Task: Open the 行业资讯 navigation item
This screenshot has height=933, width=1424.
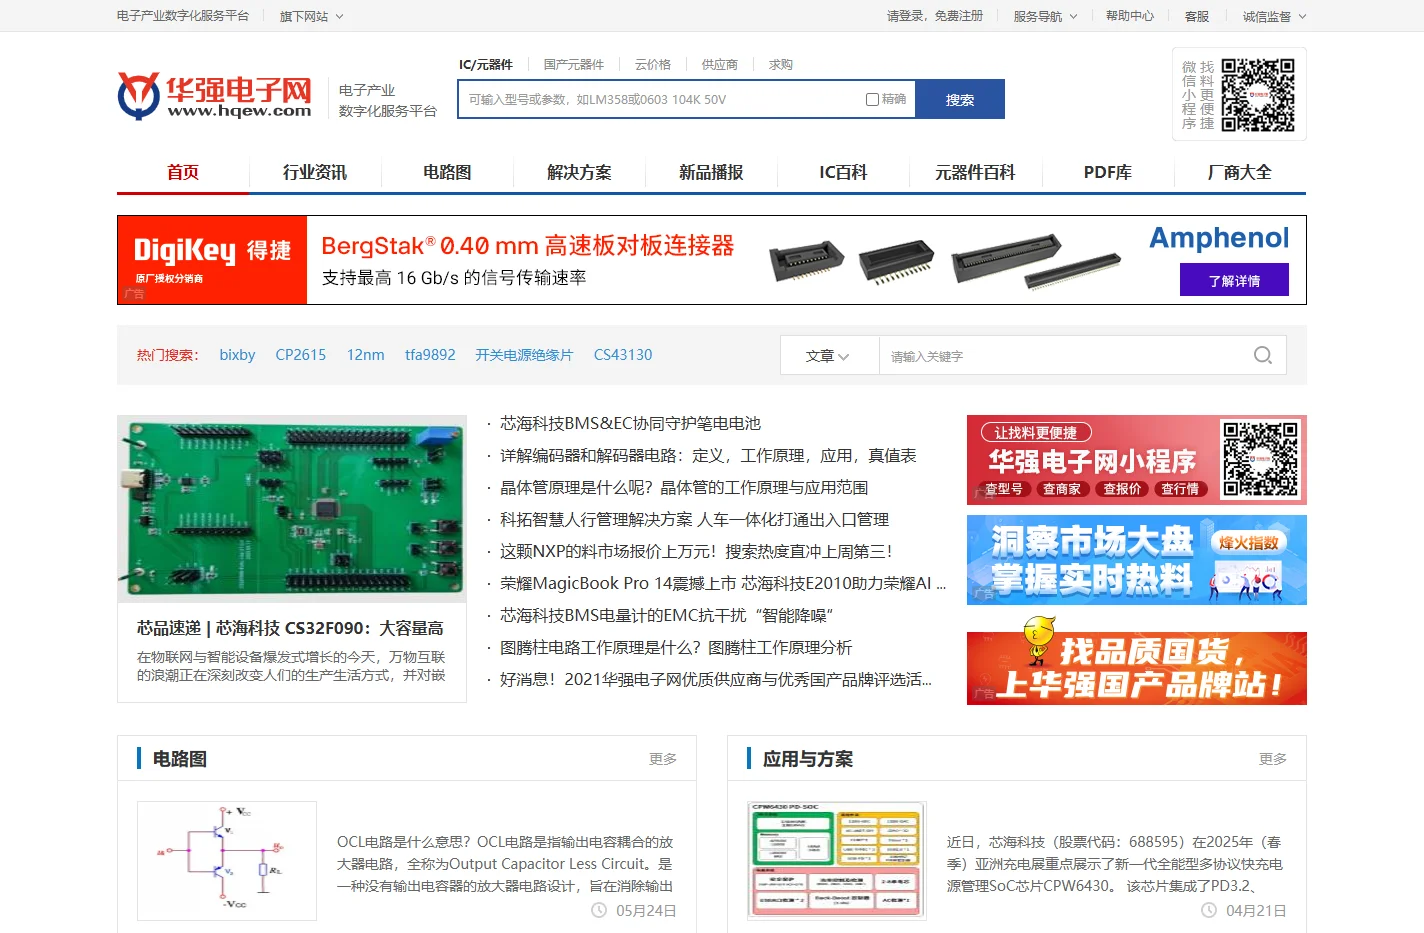Action: pyautogui.click(x=315, y=172)
